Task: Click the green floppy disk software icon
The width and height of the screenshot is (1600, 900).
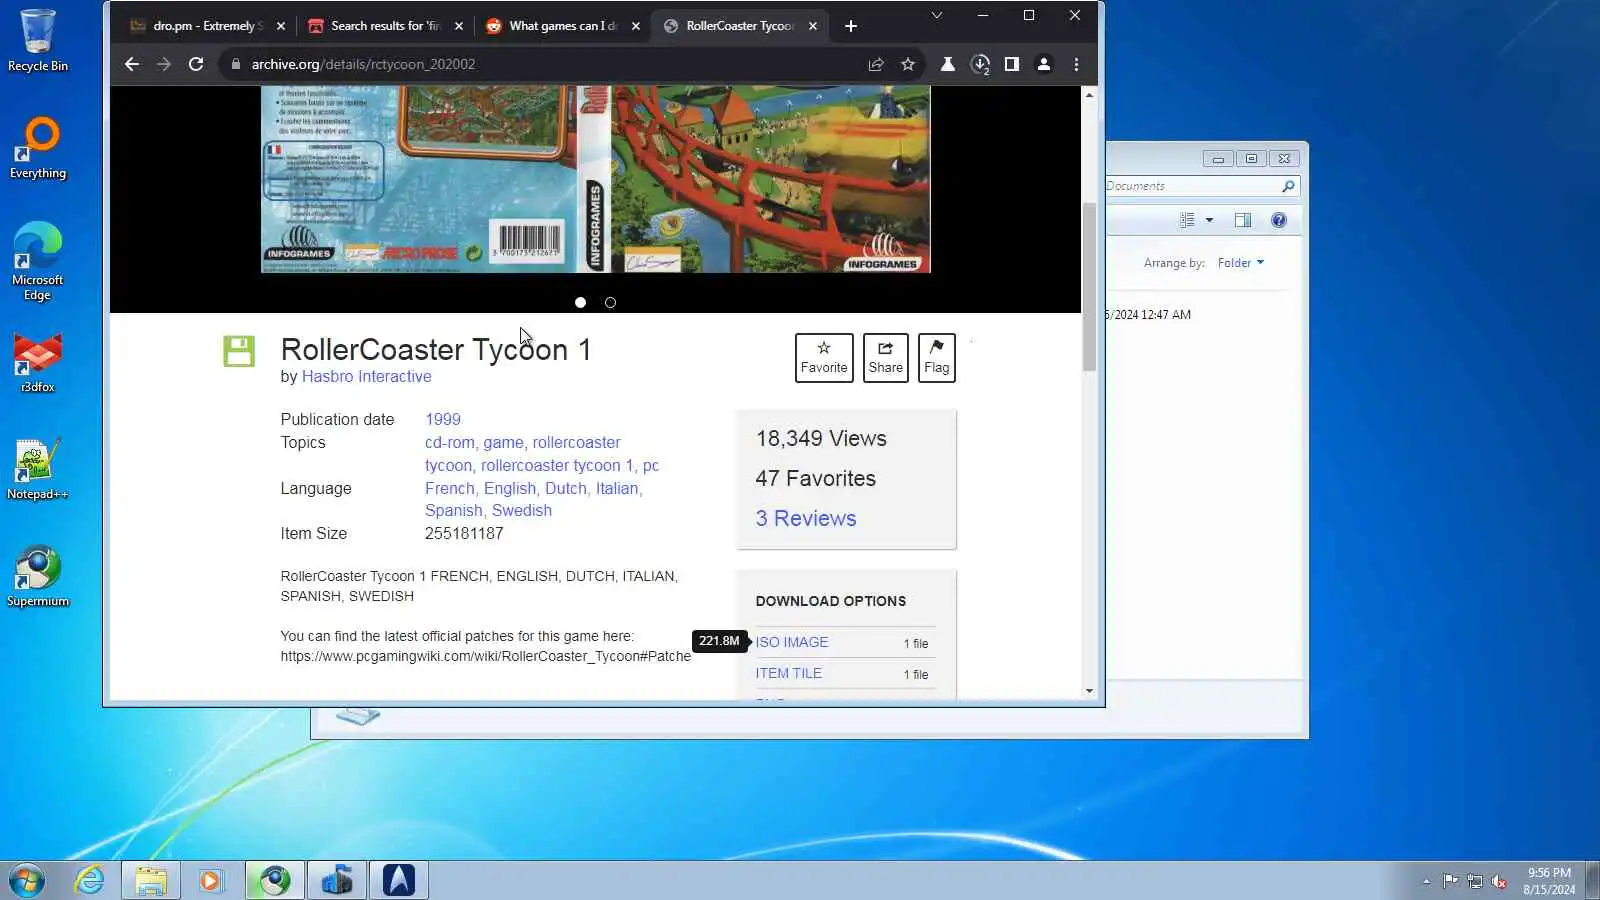Action: (x=239, y=351)
